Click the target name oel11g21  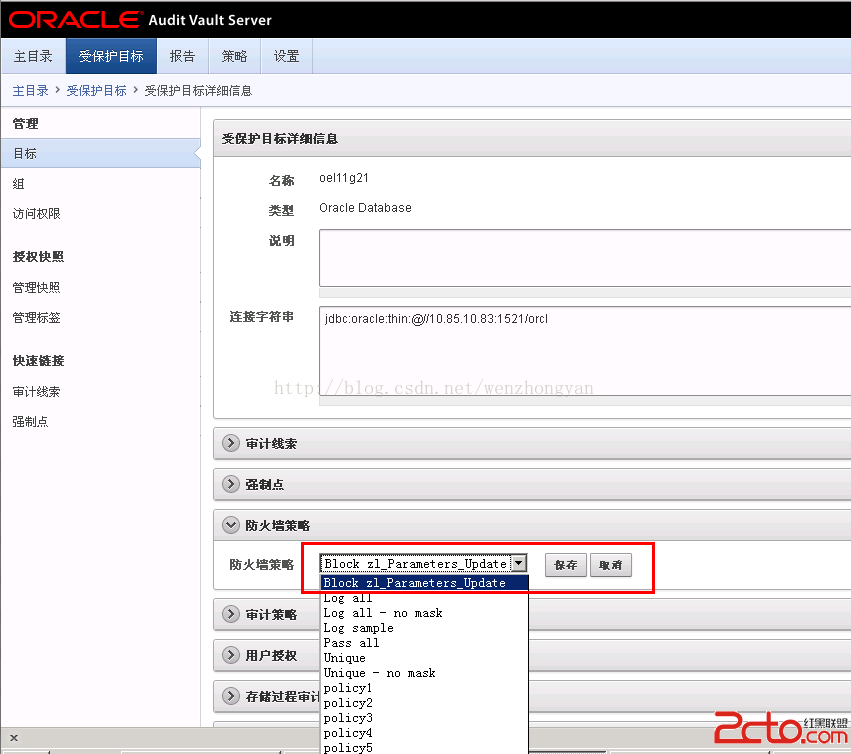coord(344,178)
